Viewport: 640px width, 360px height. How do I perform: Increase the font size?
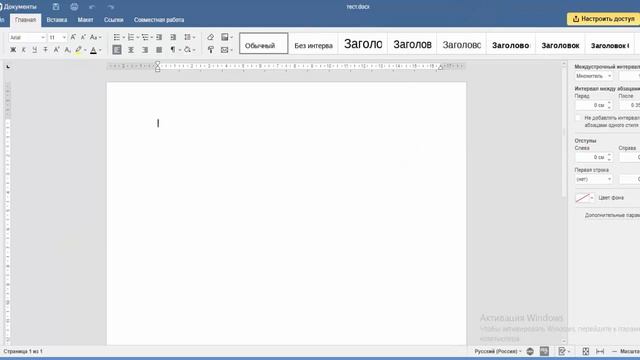73,37
